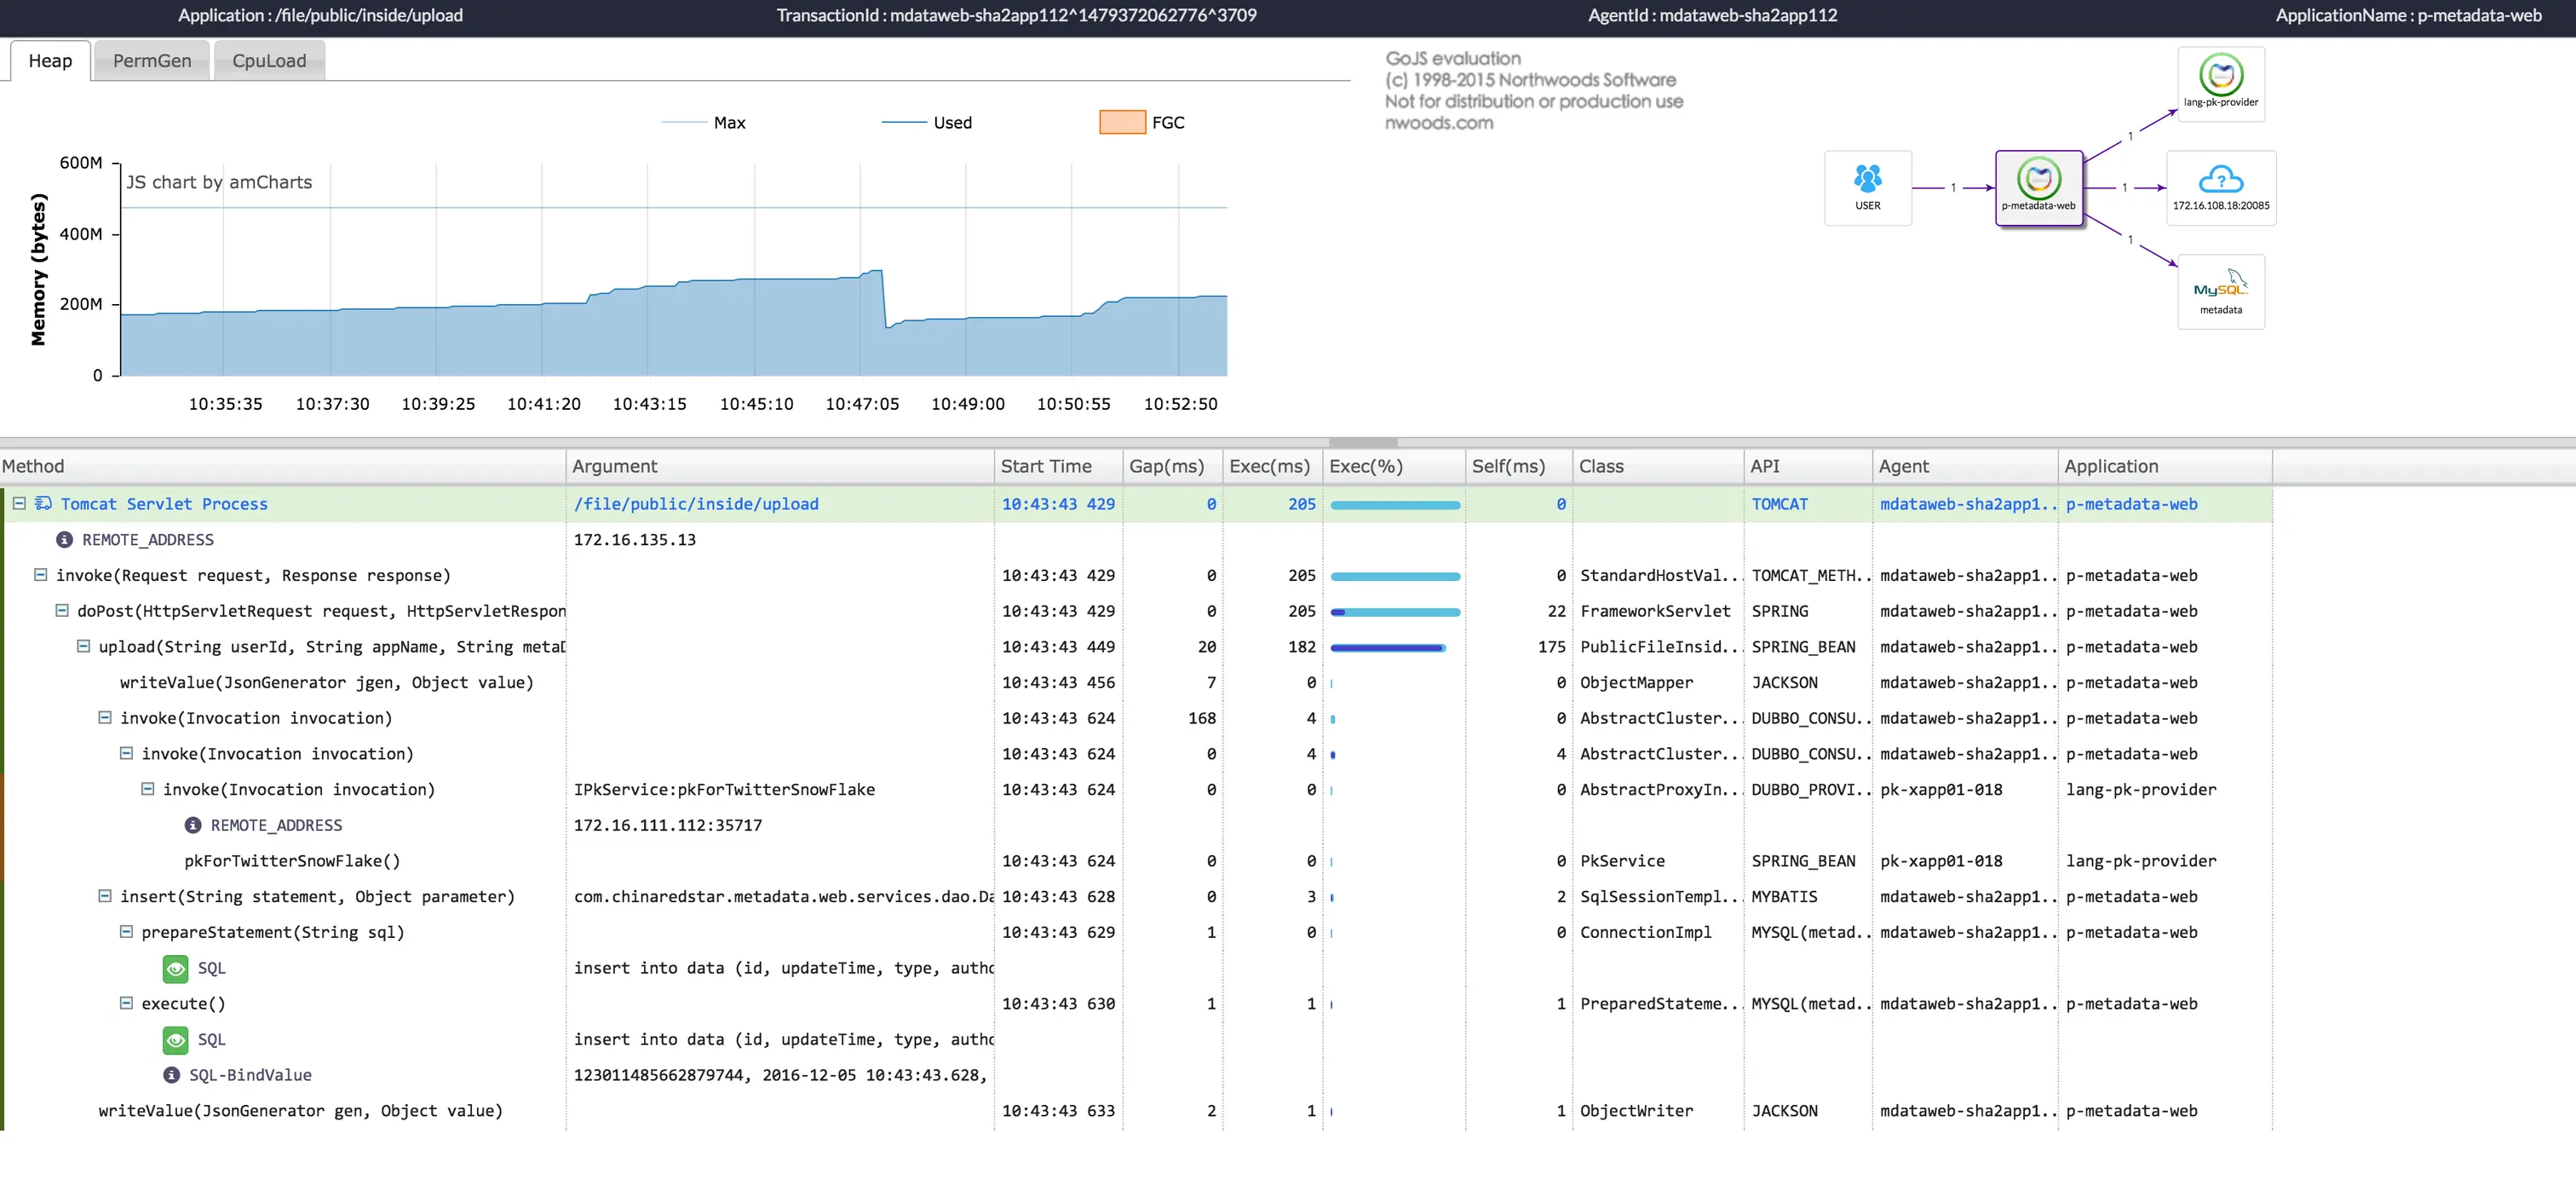The image size is (2576, 1202).
Task: Click info icon beside SQL-BindValue
Action: (171, 1075)
